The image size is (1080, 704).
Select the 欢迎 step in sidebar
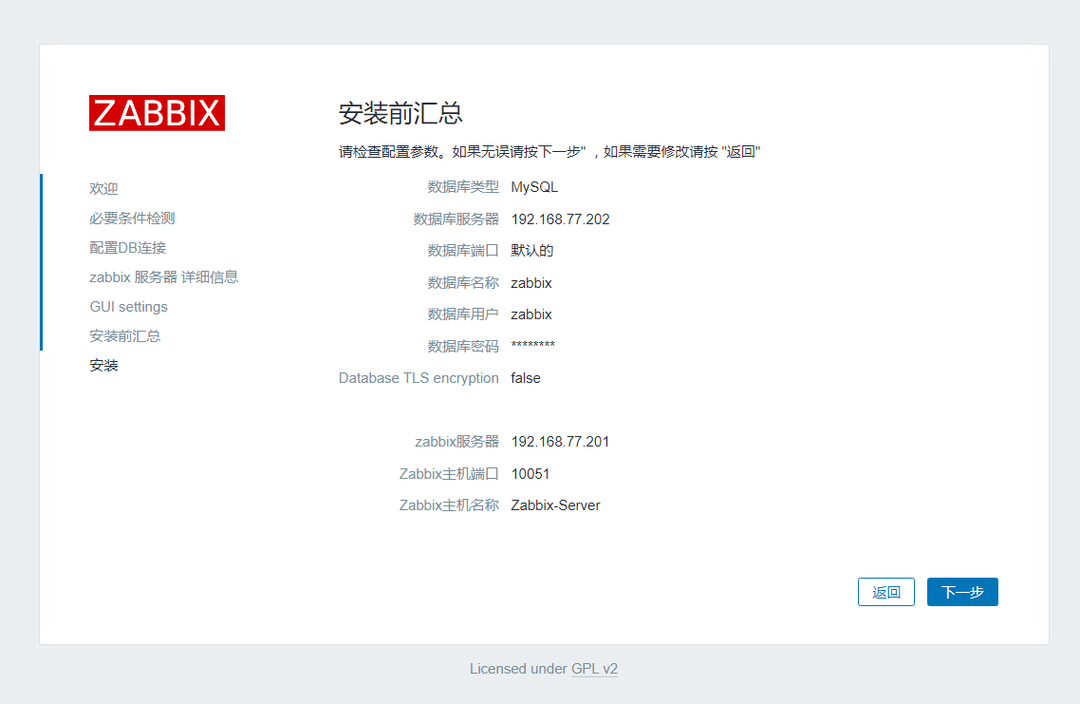click(x=104, y=189)
